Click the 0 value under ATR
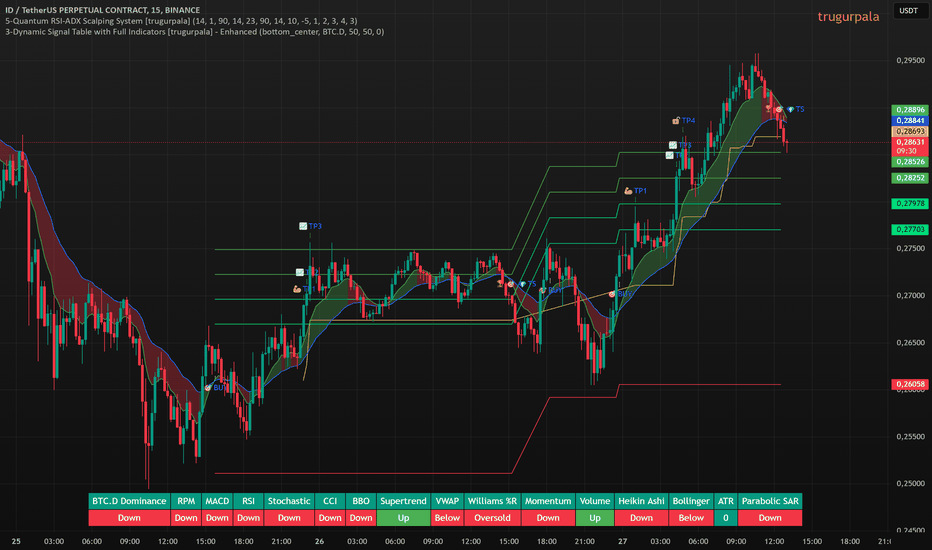This screenshot has height=550, width=932. pos(726,518)
